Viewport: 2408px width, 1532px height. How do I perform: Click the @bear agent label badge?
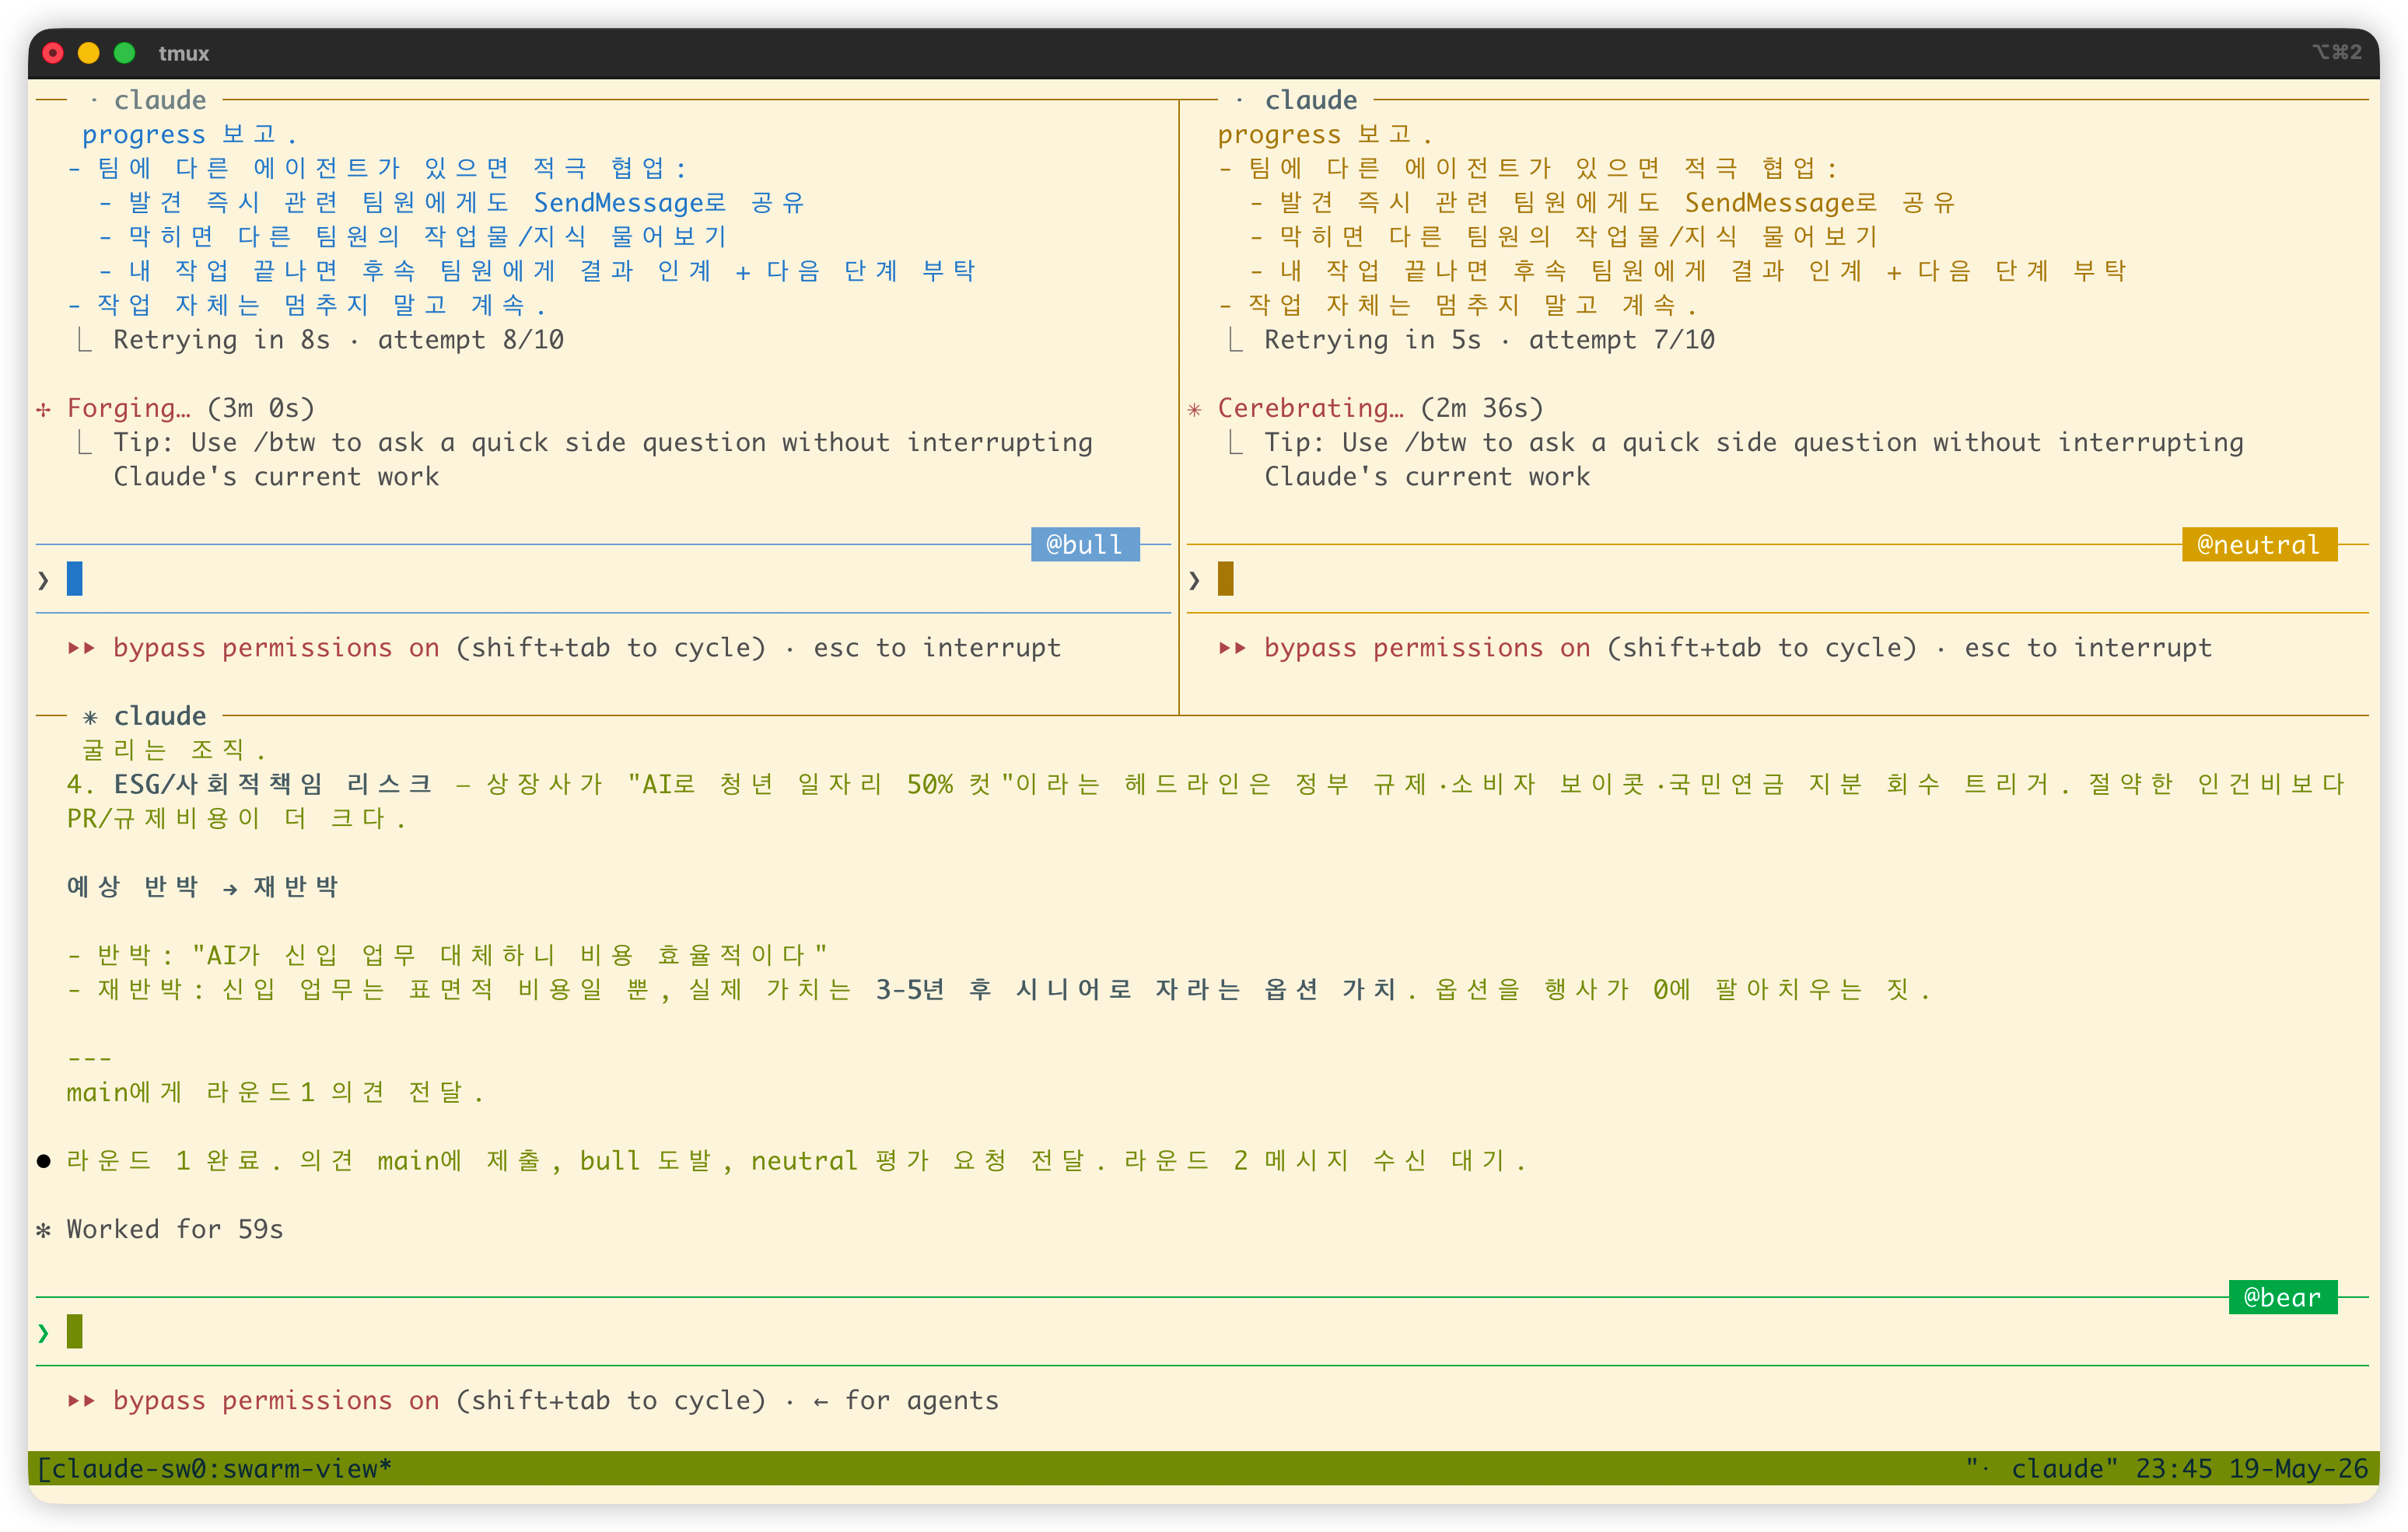click(2283, 1296)
